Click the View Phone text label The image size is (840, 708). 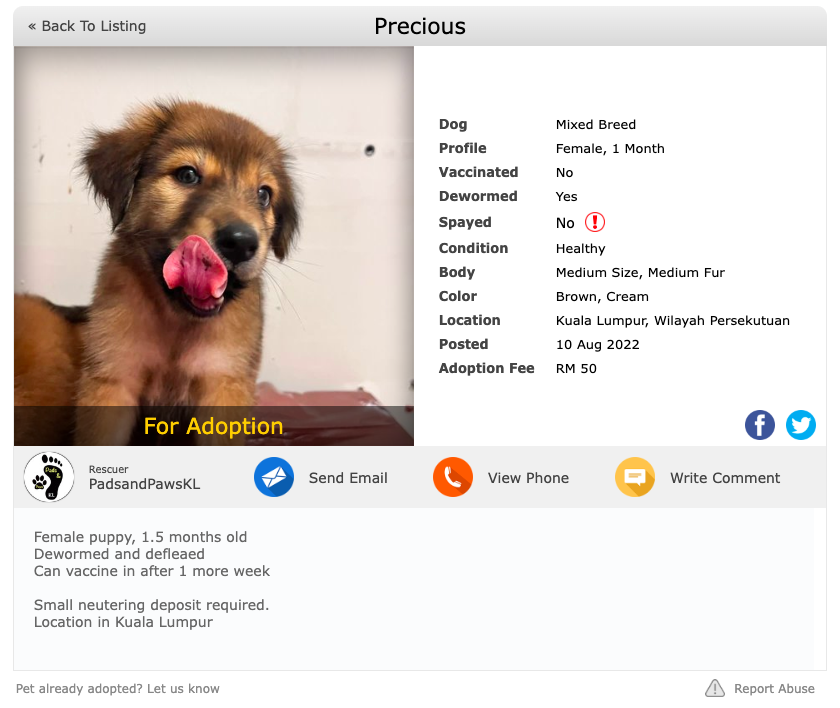tap(528, 478)
